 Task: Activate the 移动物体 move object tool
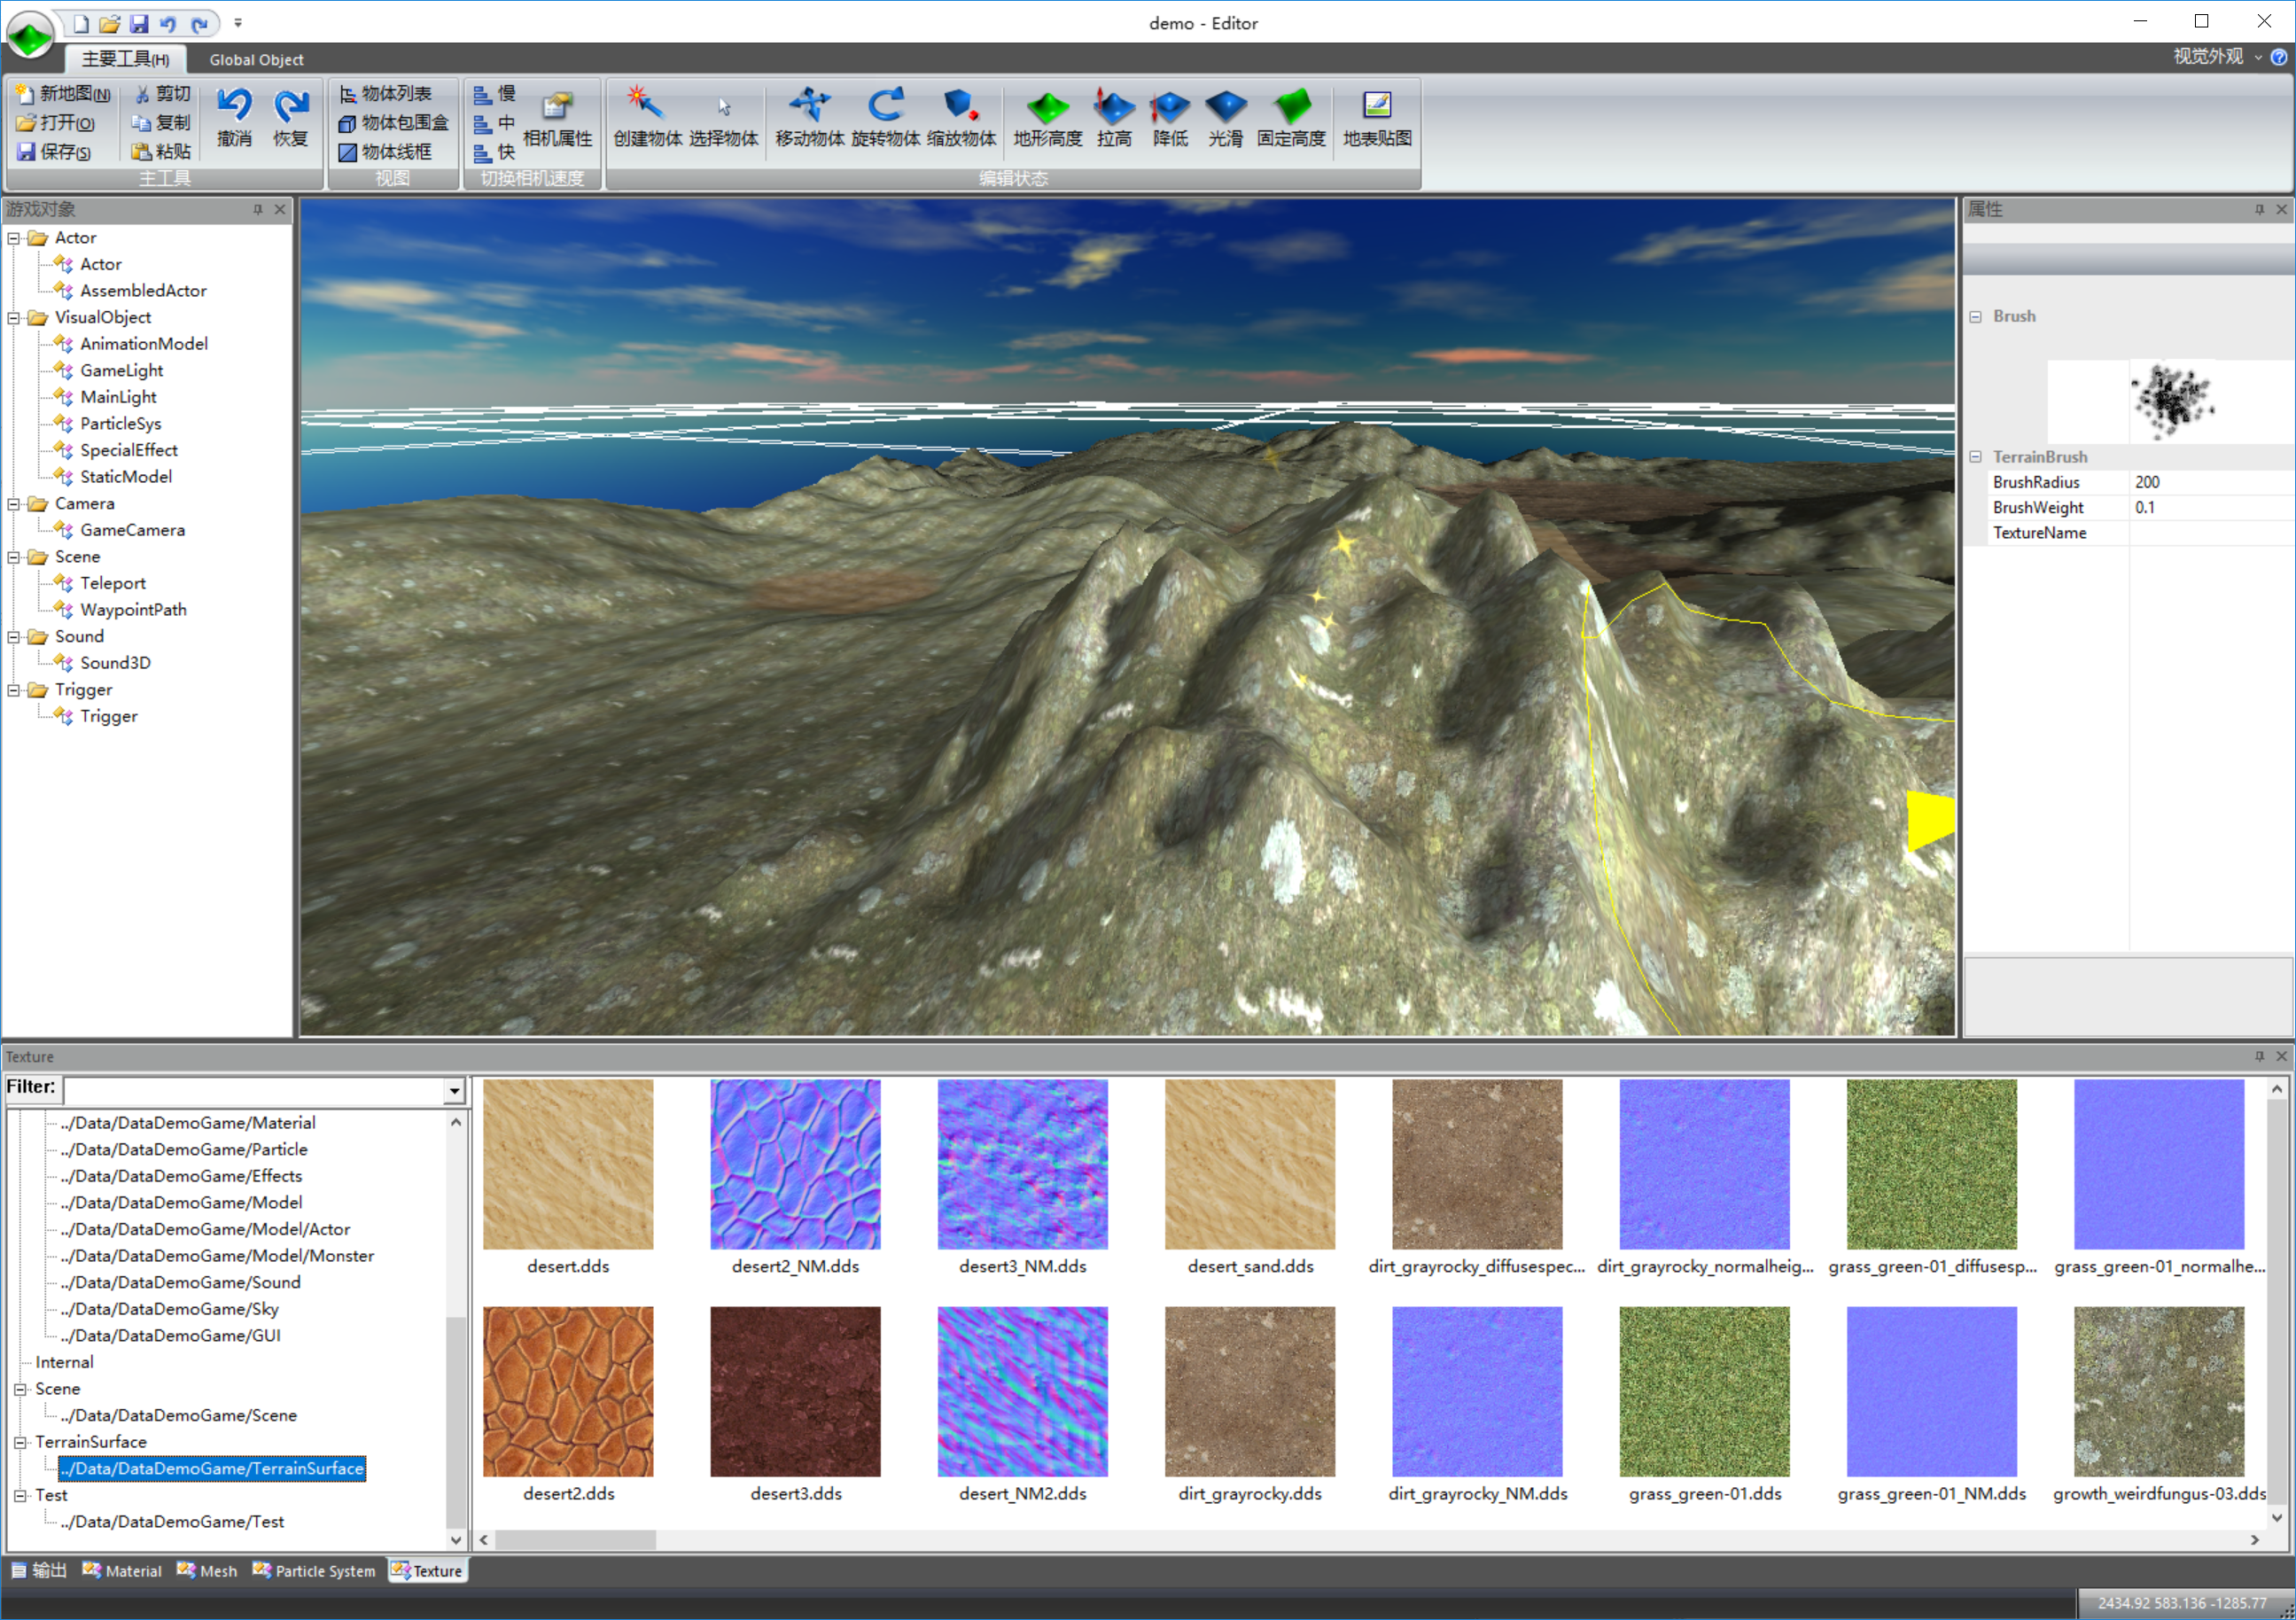click(x=809, y=118)
